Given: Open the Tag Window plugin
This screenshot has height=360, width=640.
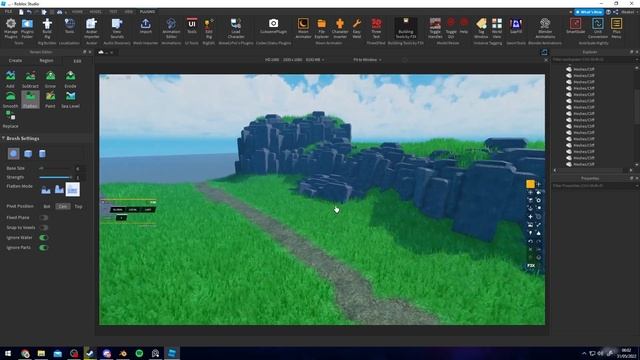Looking at the screenshot, I should [x=481, y=28].
